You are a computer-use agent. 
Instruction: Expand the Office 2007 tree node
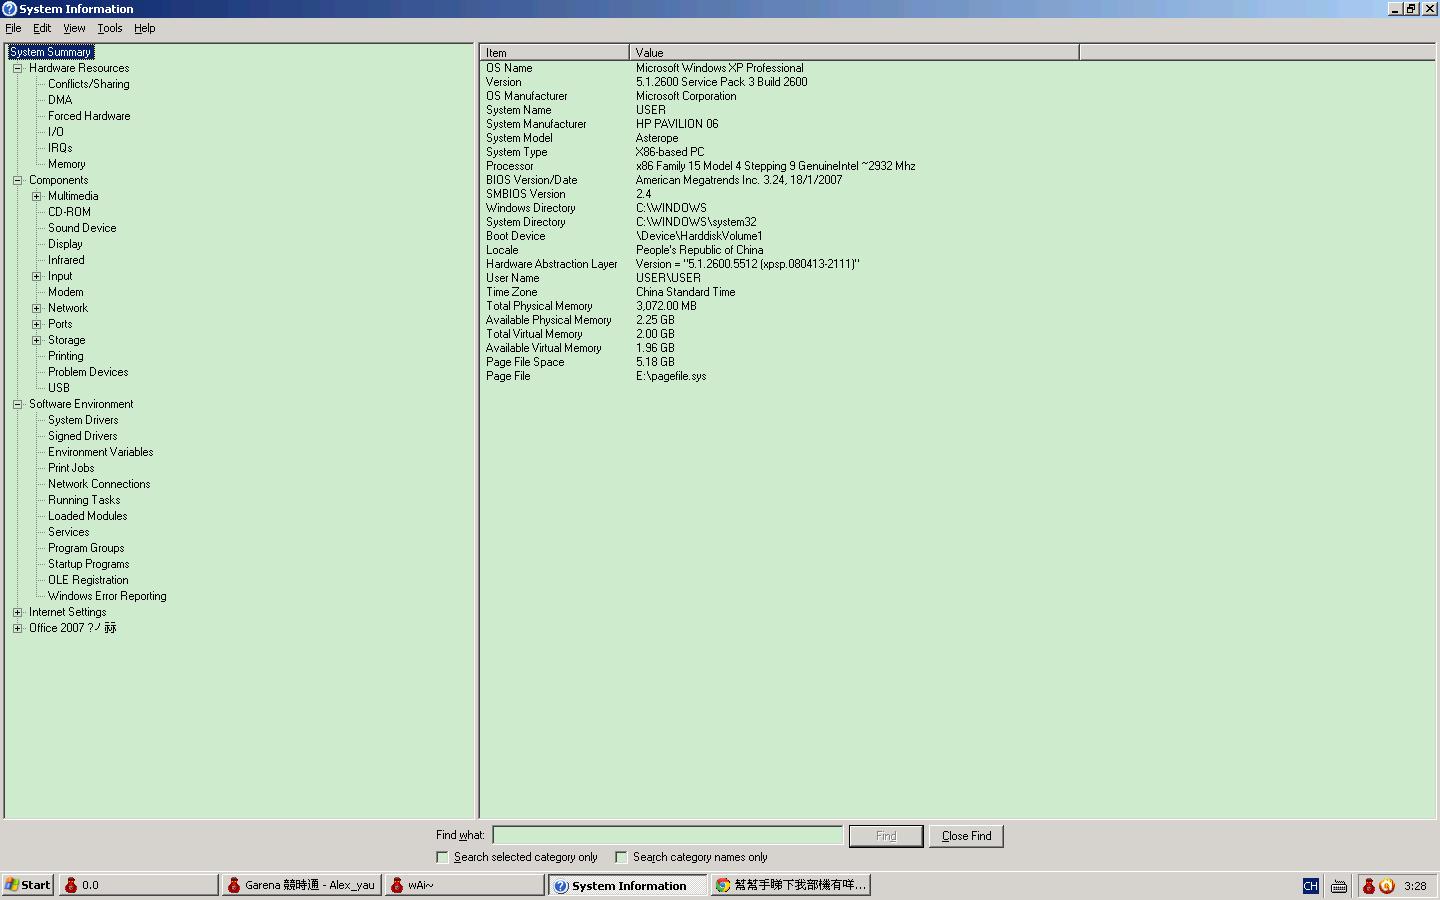point(17,628)
